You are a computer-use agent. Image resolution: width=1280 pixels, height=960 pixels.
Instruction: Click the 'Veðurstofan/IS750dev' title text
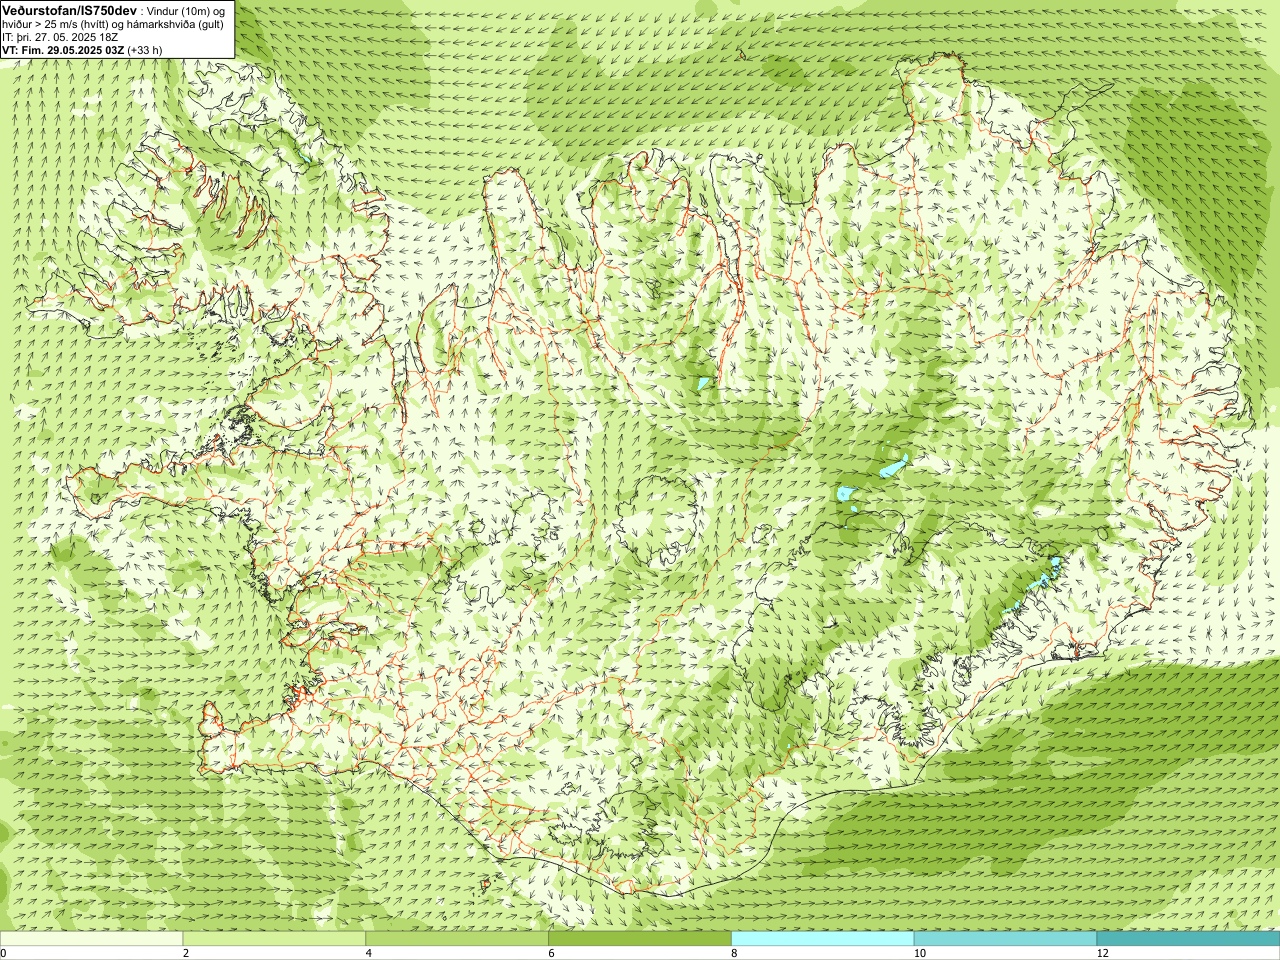pyautogui.click(x=69, y=9)
